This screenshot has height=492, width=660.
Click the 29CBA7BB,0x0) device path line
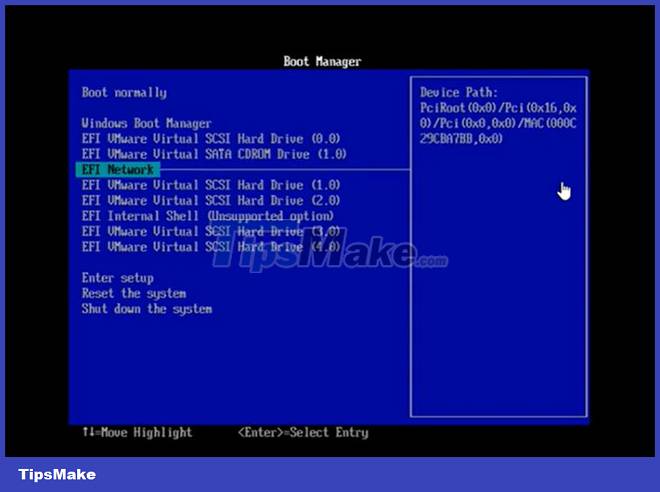point(461,139)
